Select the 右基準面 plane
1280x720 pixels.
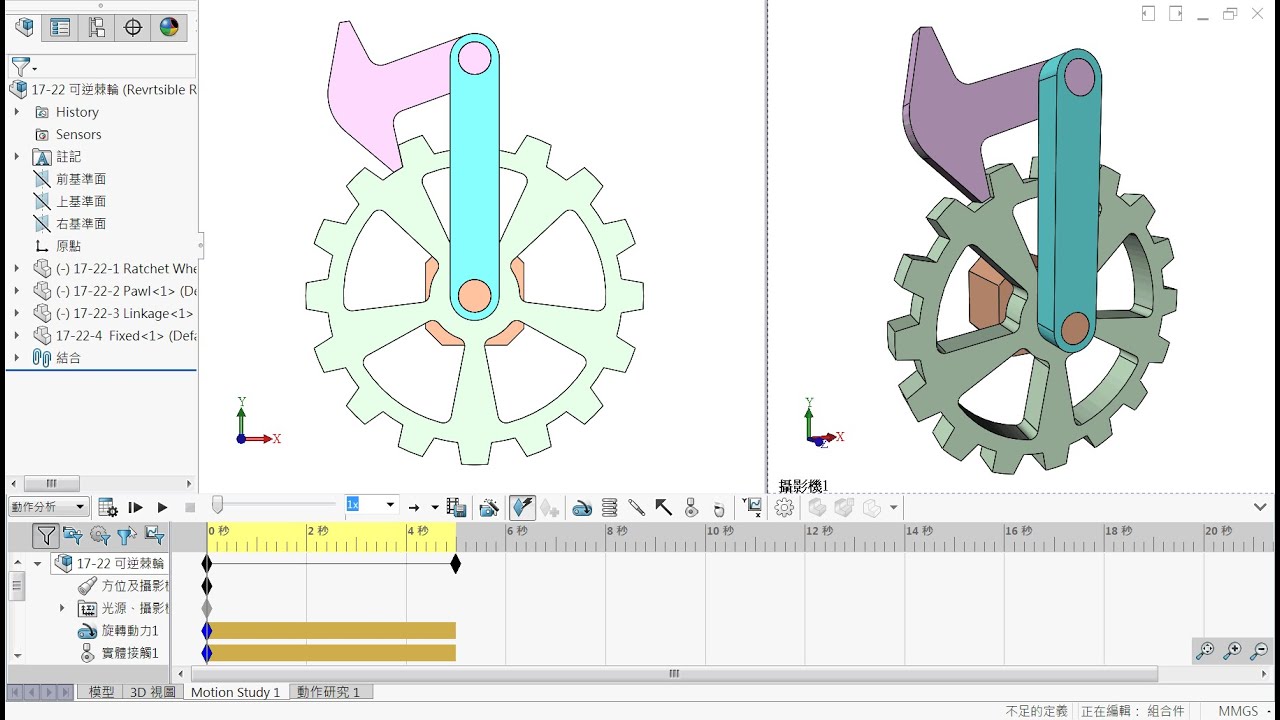(70, 223)
